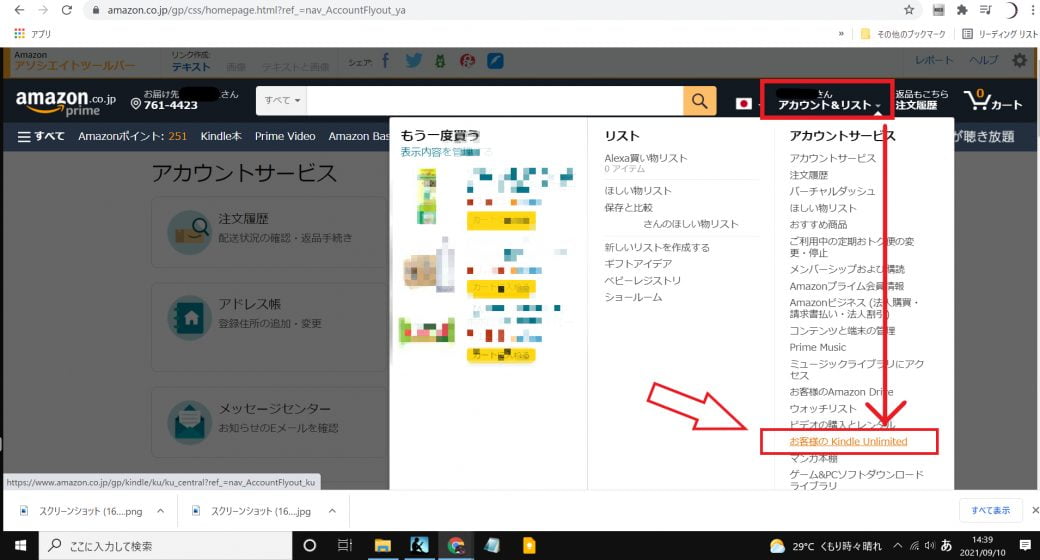
Task: Open Kindle本 in the navigation bar
Action: click(221, 136)
